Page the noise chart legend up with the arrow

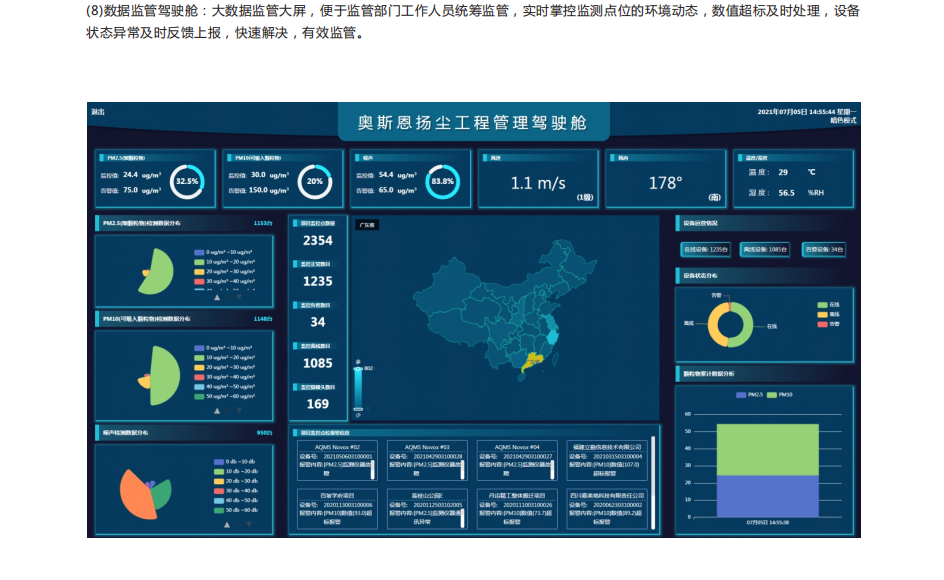[227, 525]
